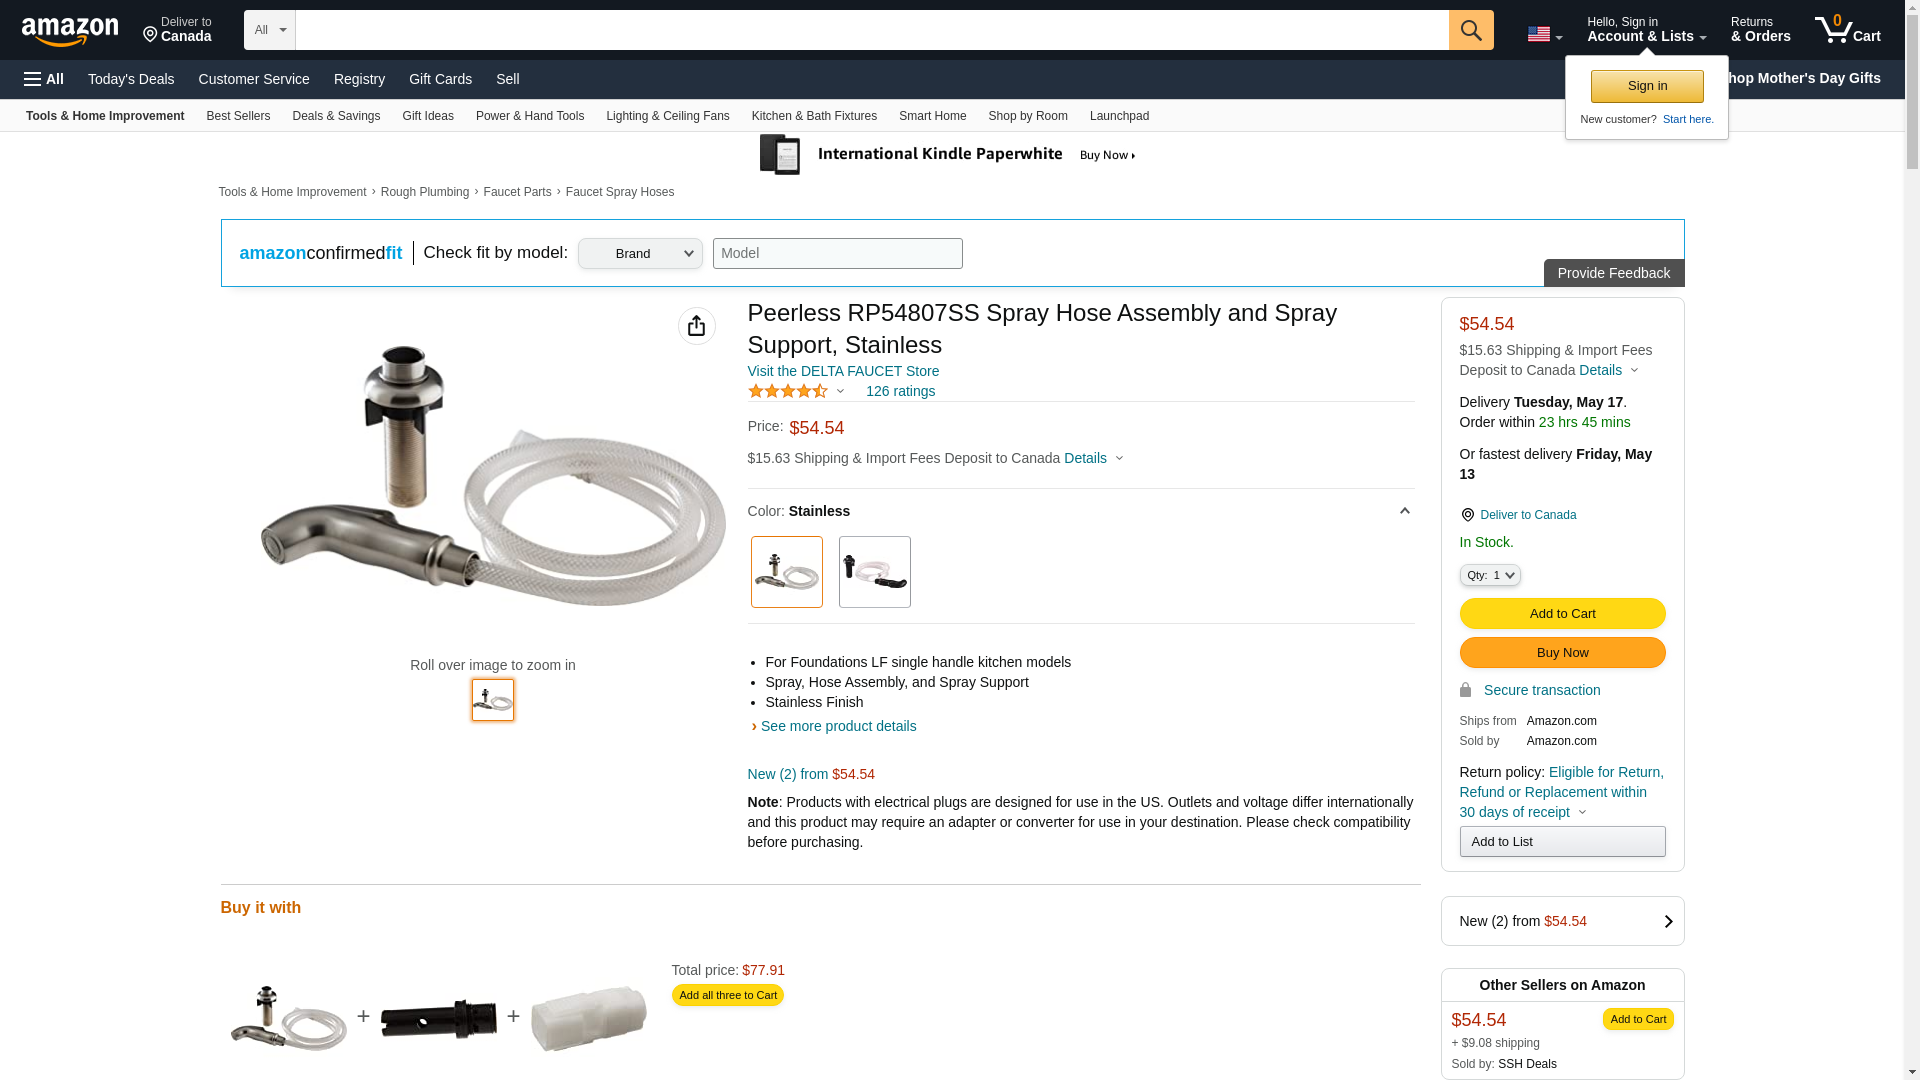The width and height of the screenshot is (1920, 1080).
Task: Click the star rating icons
Action: [x=788, y=391]
